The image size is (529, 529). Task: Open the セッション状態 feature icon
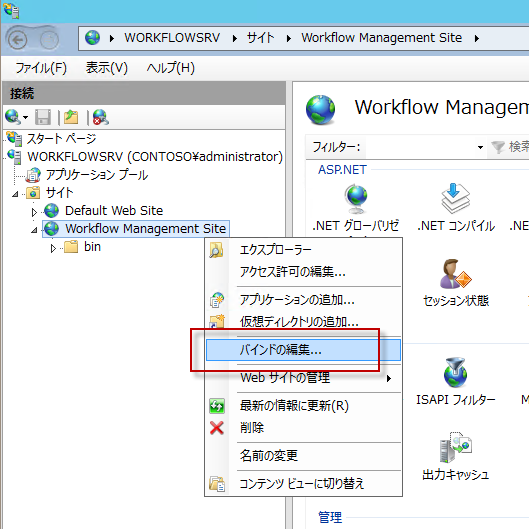point(455,274)
